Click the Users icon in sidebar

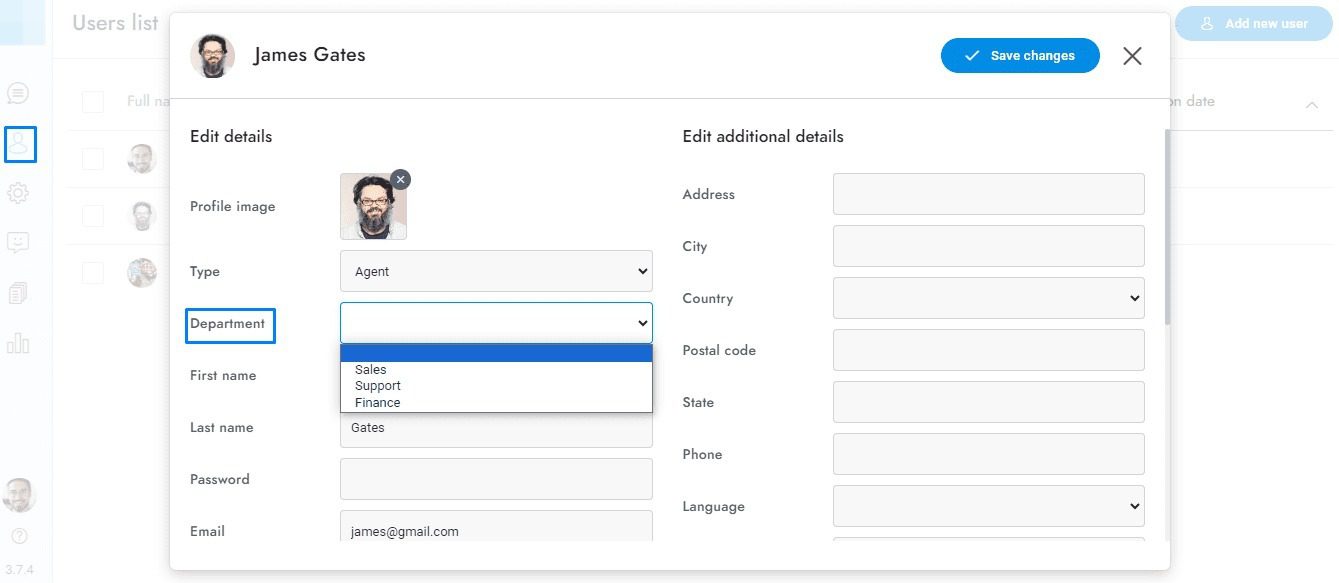coord(19,144)
